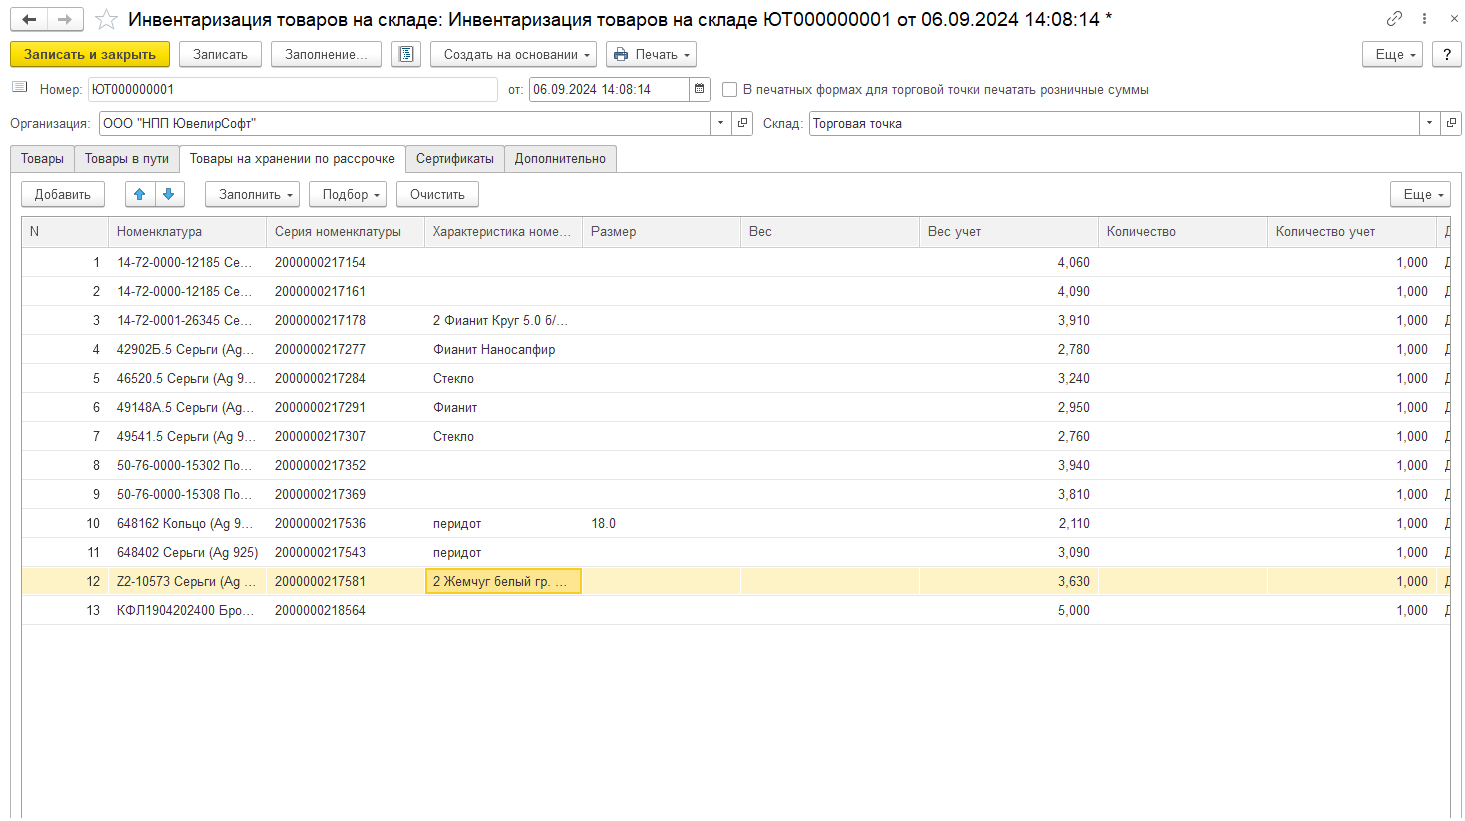1465x821 pixels.
Task: Select row 'КФЛ1904202400 Бро...'
Action: pos(735,610)
